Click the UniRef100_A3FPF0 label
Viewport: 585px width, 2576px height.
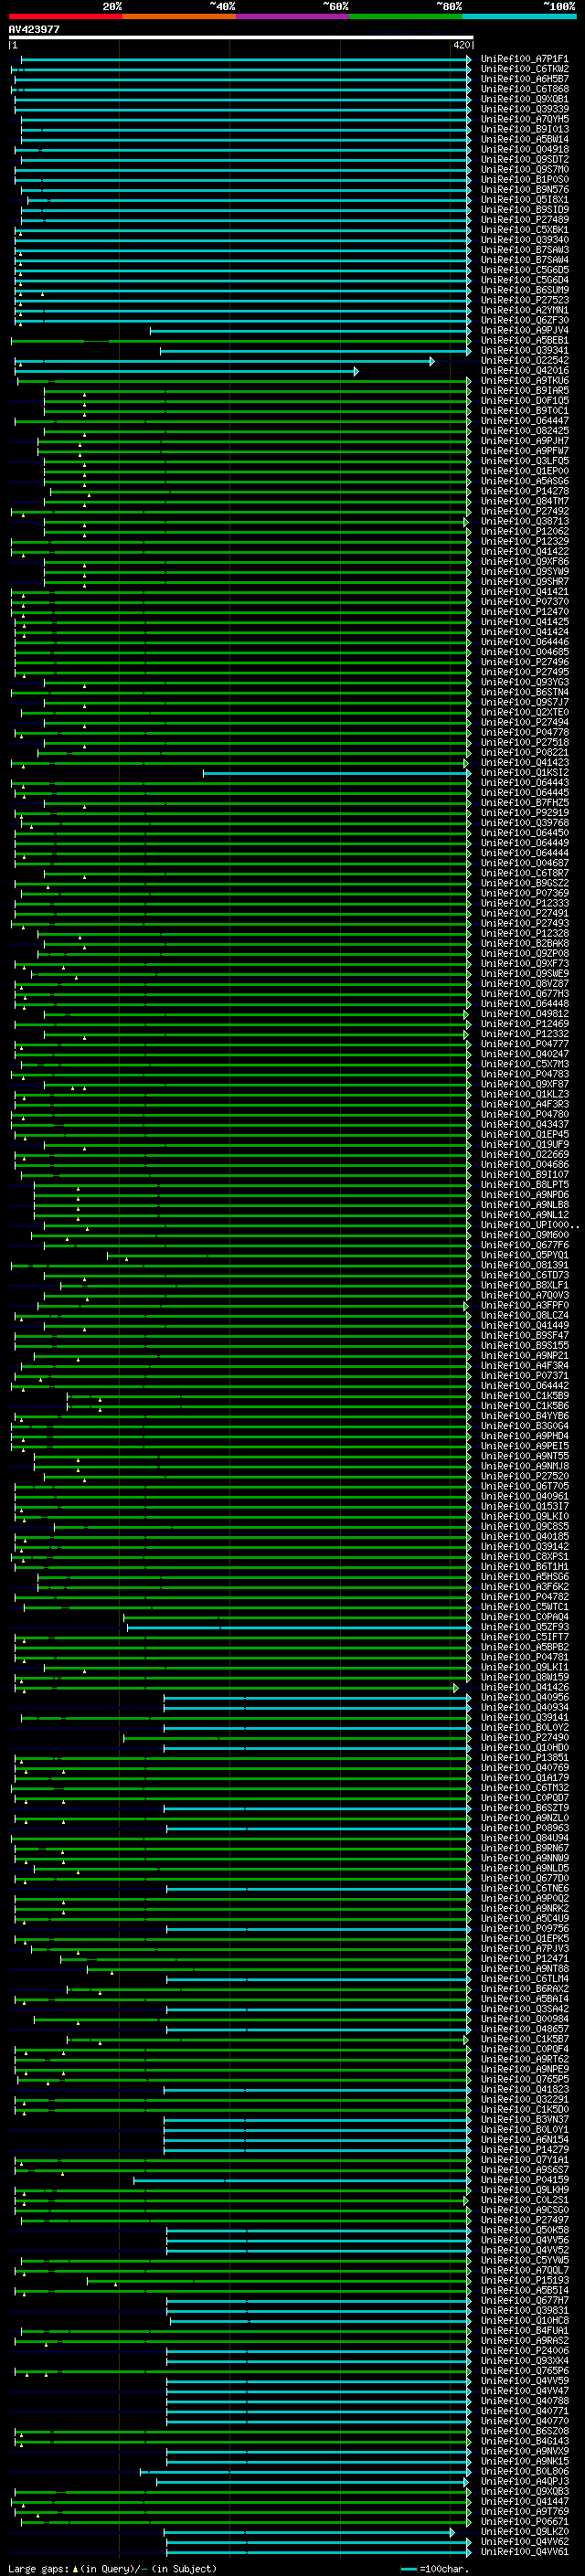click(x=524, y=1306)
